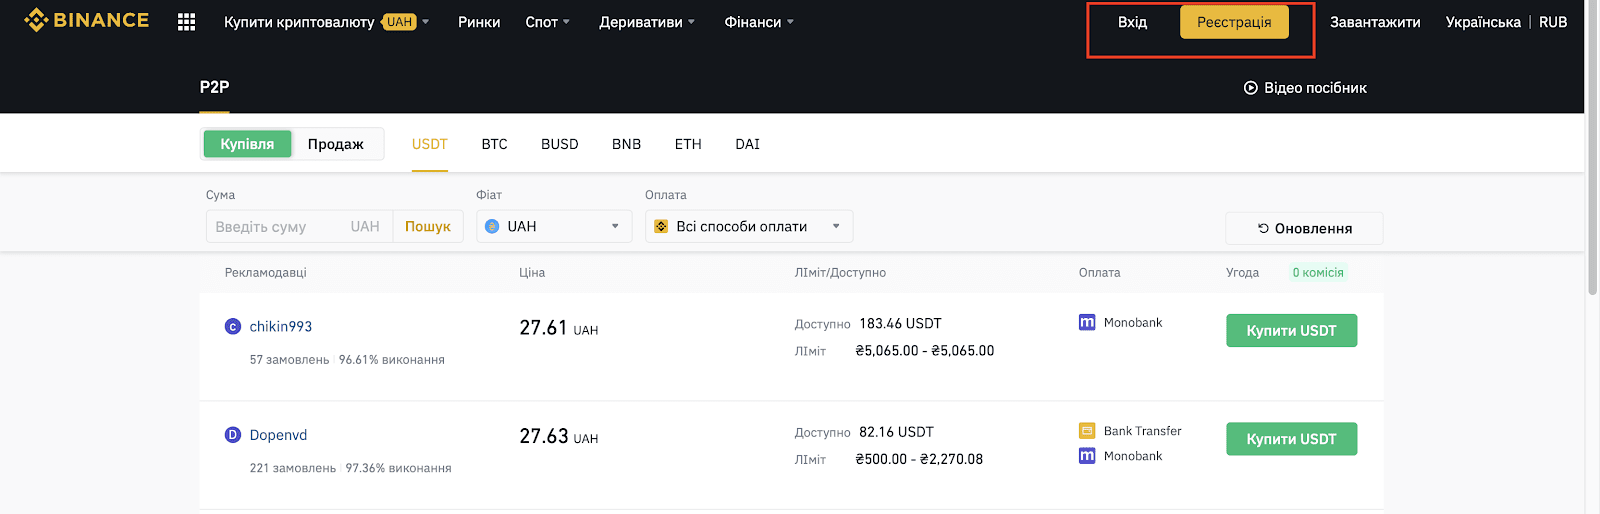This screenshot has height=514, width=1600.
Task: Click price 27.61 UAH
Action: 559,328
